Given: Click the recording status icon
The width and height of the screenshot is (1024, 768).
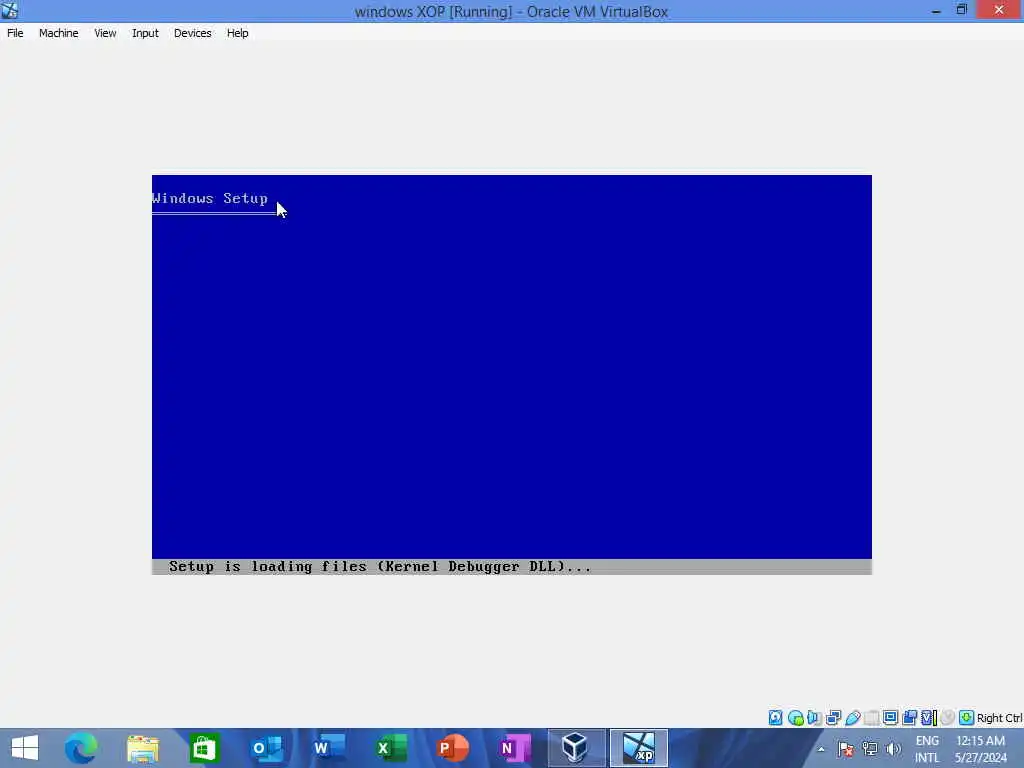Looking at the screenshot, I should (x=910, y=718).
